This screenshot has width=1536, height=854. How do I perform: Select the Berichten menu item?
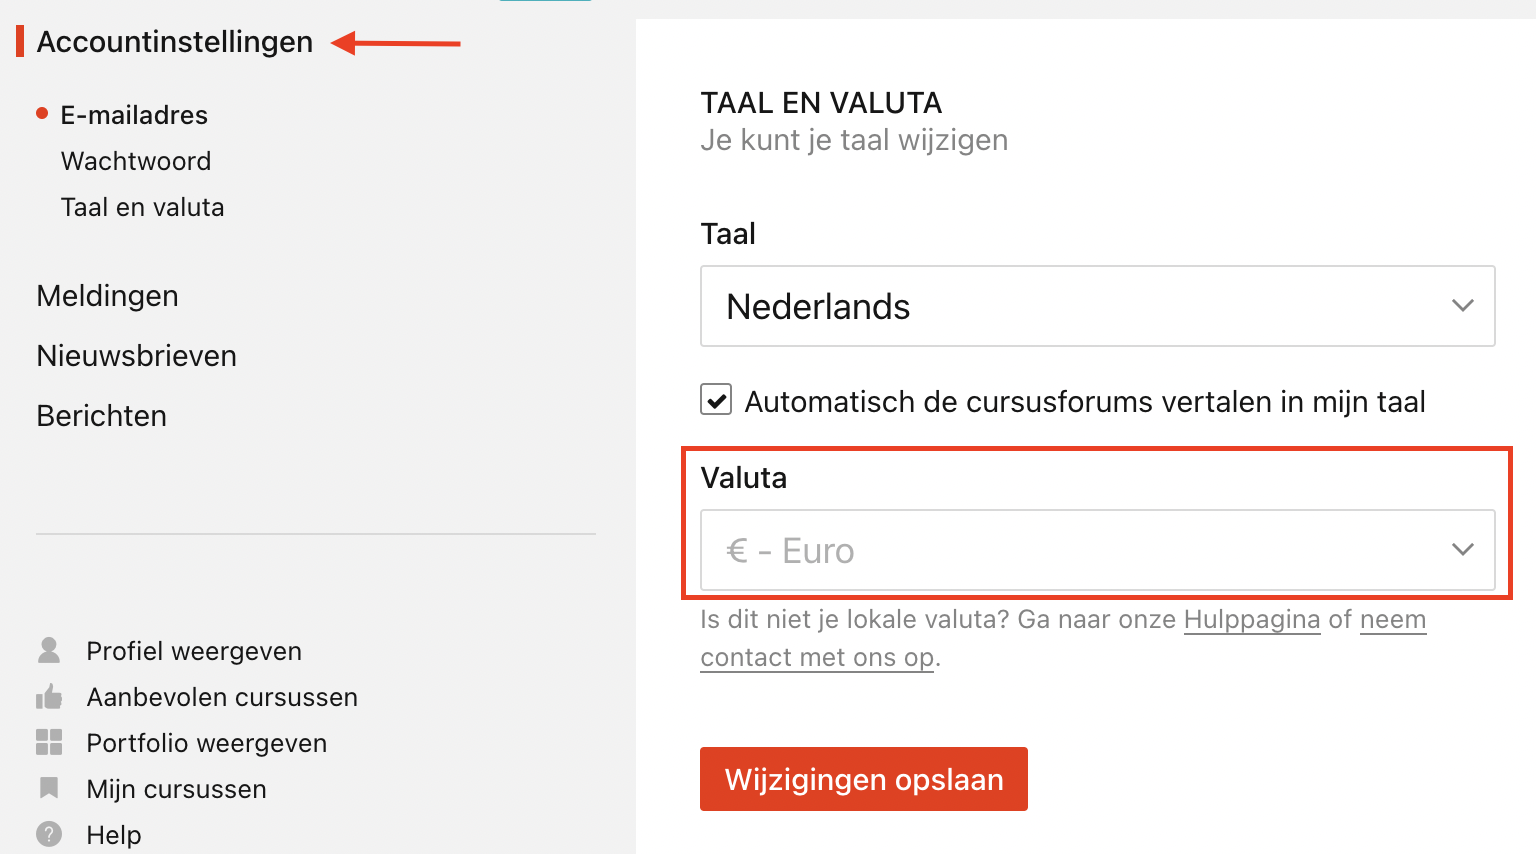coord(101,416)
